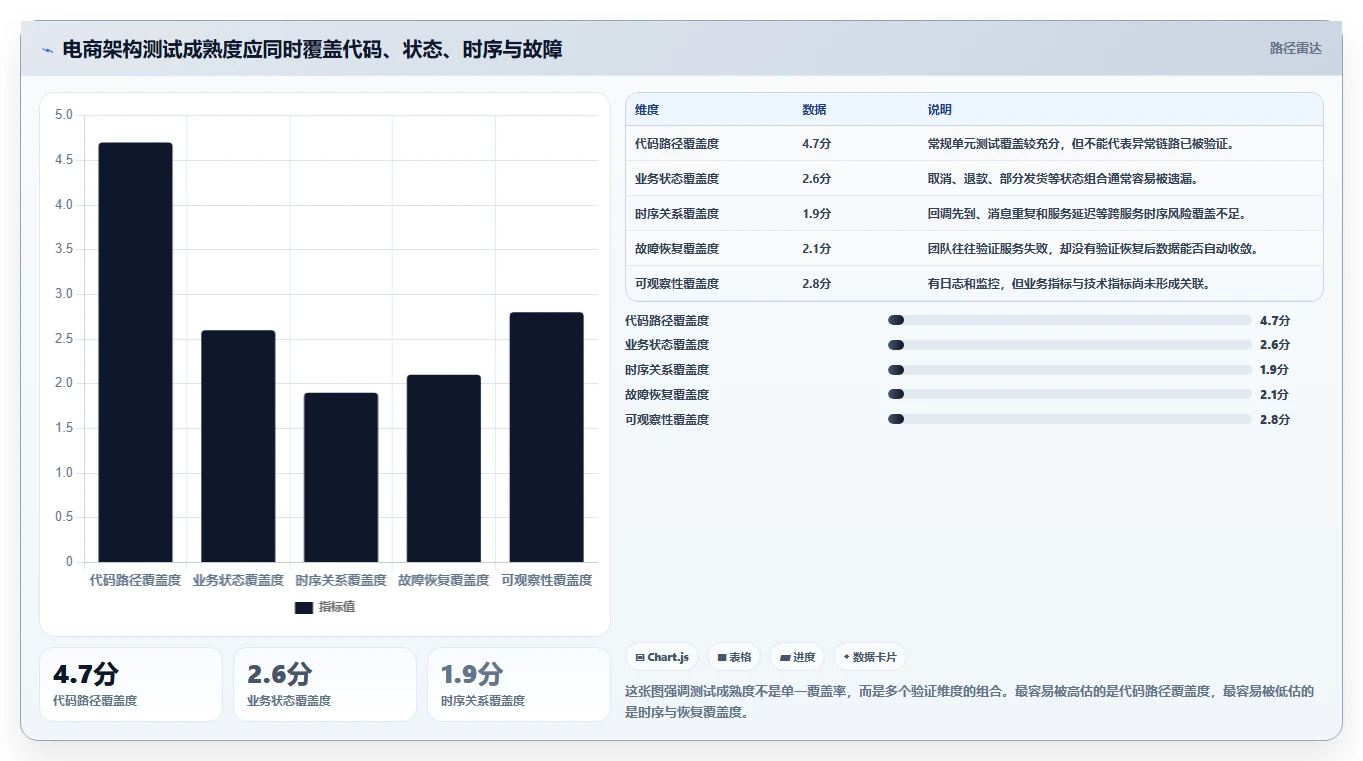Screen dimensions: 1363x761
Task: Click the lightning icon beside the title
Action: click(48, 49)
